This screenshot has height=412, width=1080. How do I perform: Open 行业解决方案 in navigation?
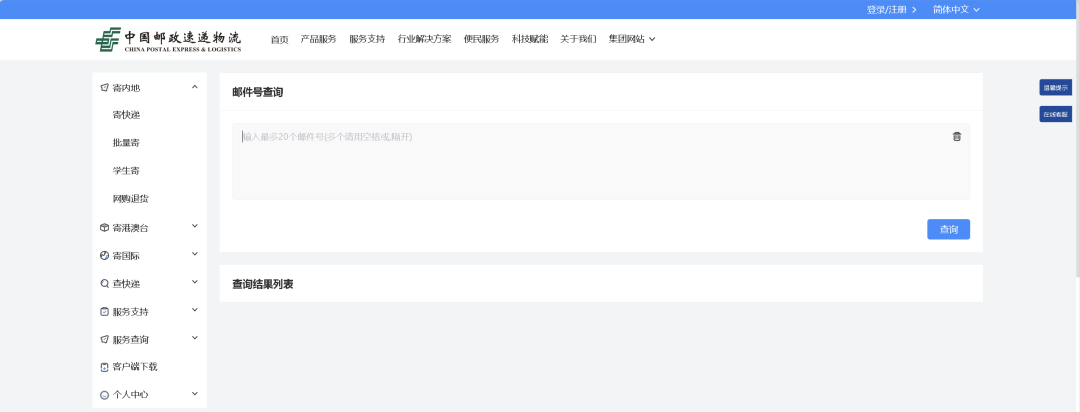(424, 39)
